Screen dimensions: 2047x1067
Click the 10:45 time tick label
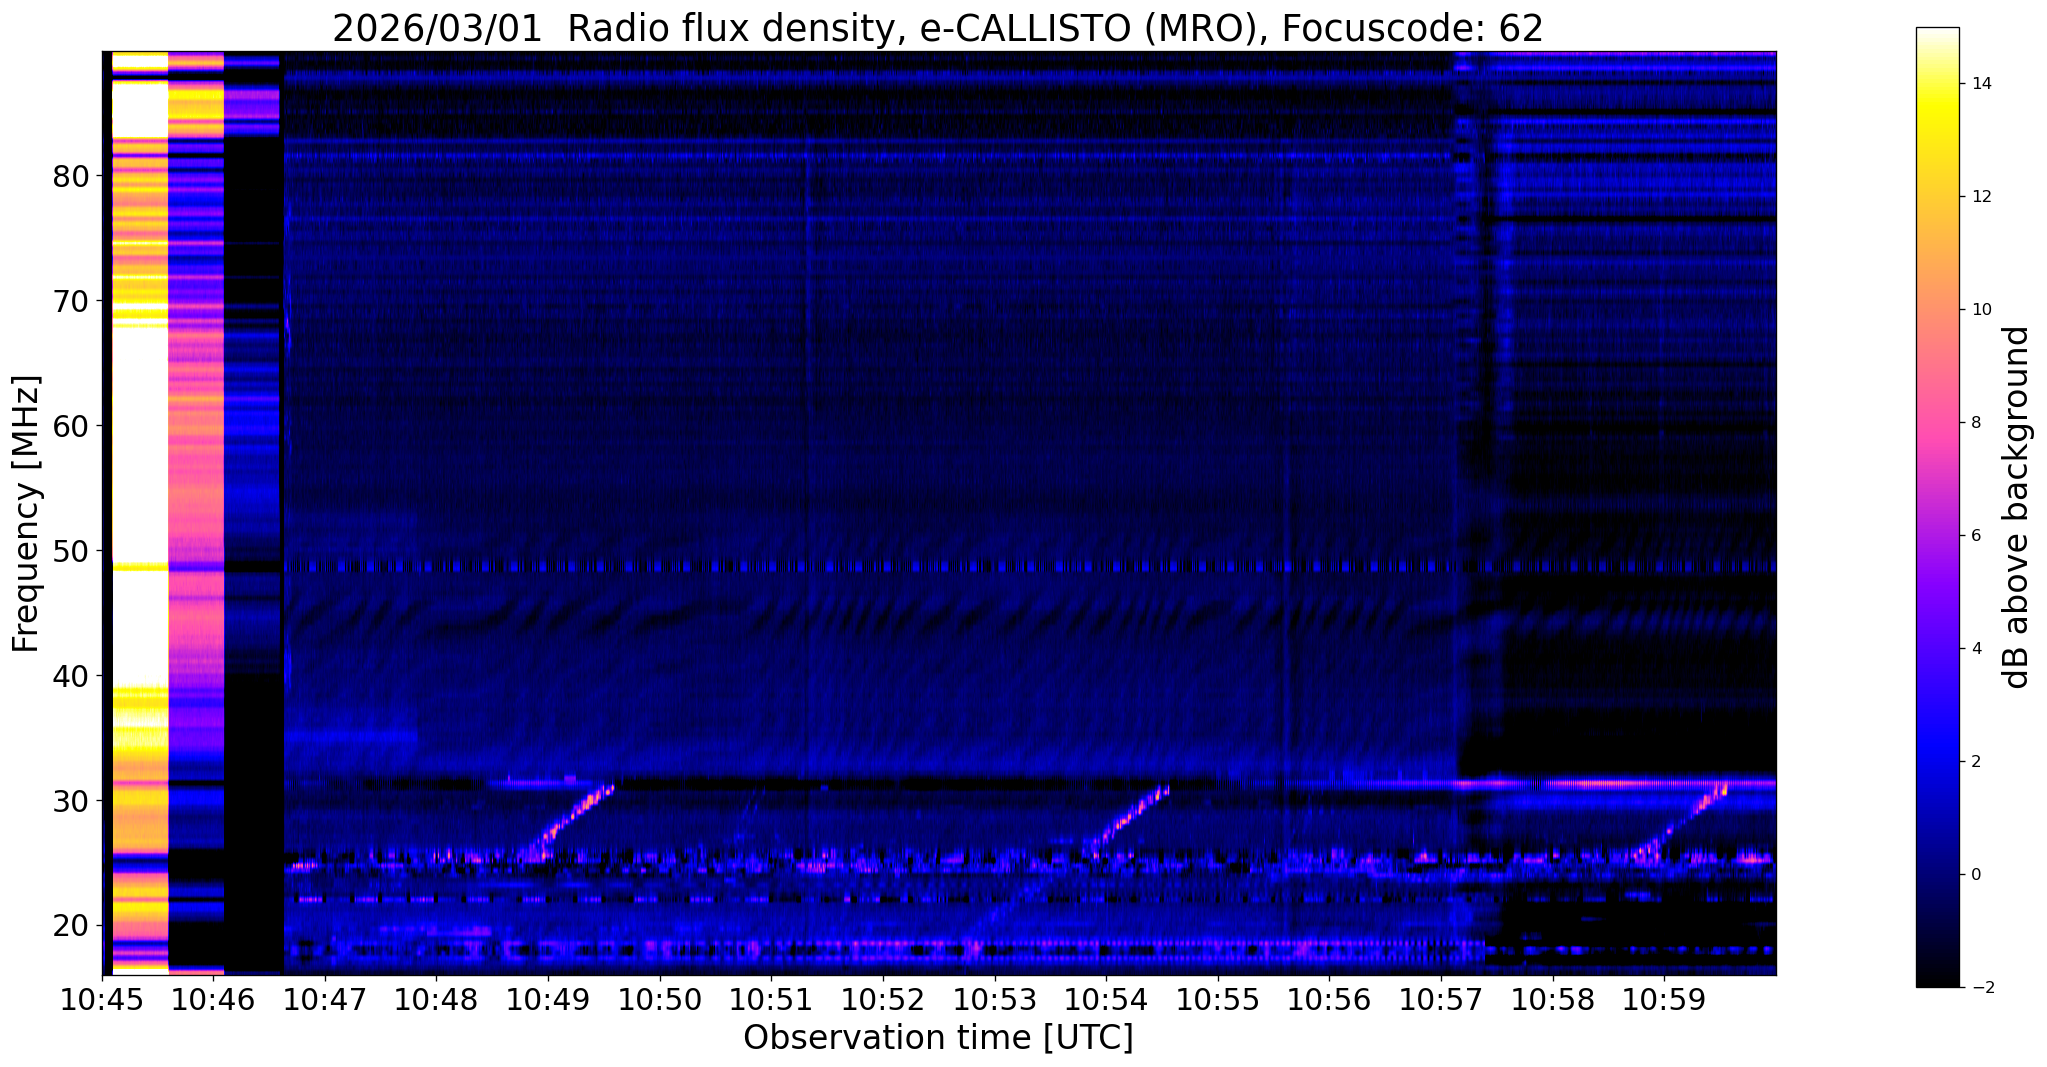[102, 999]
